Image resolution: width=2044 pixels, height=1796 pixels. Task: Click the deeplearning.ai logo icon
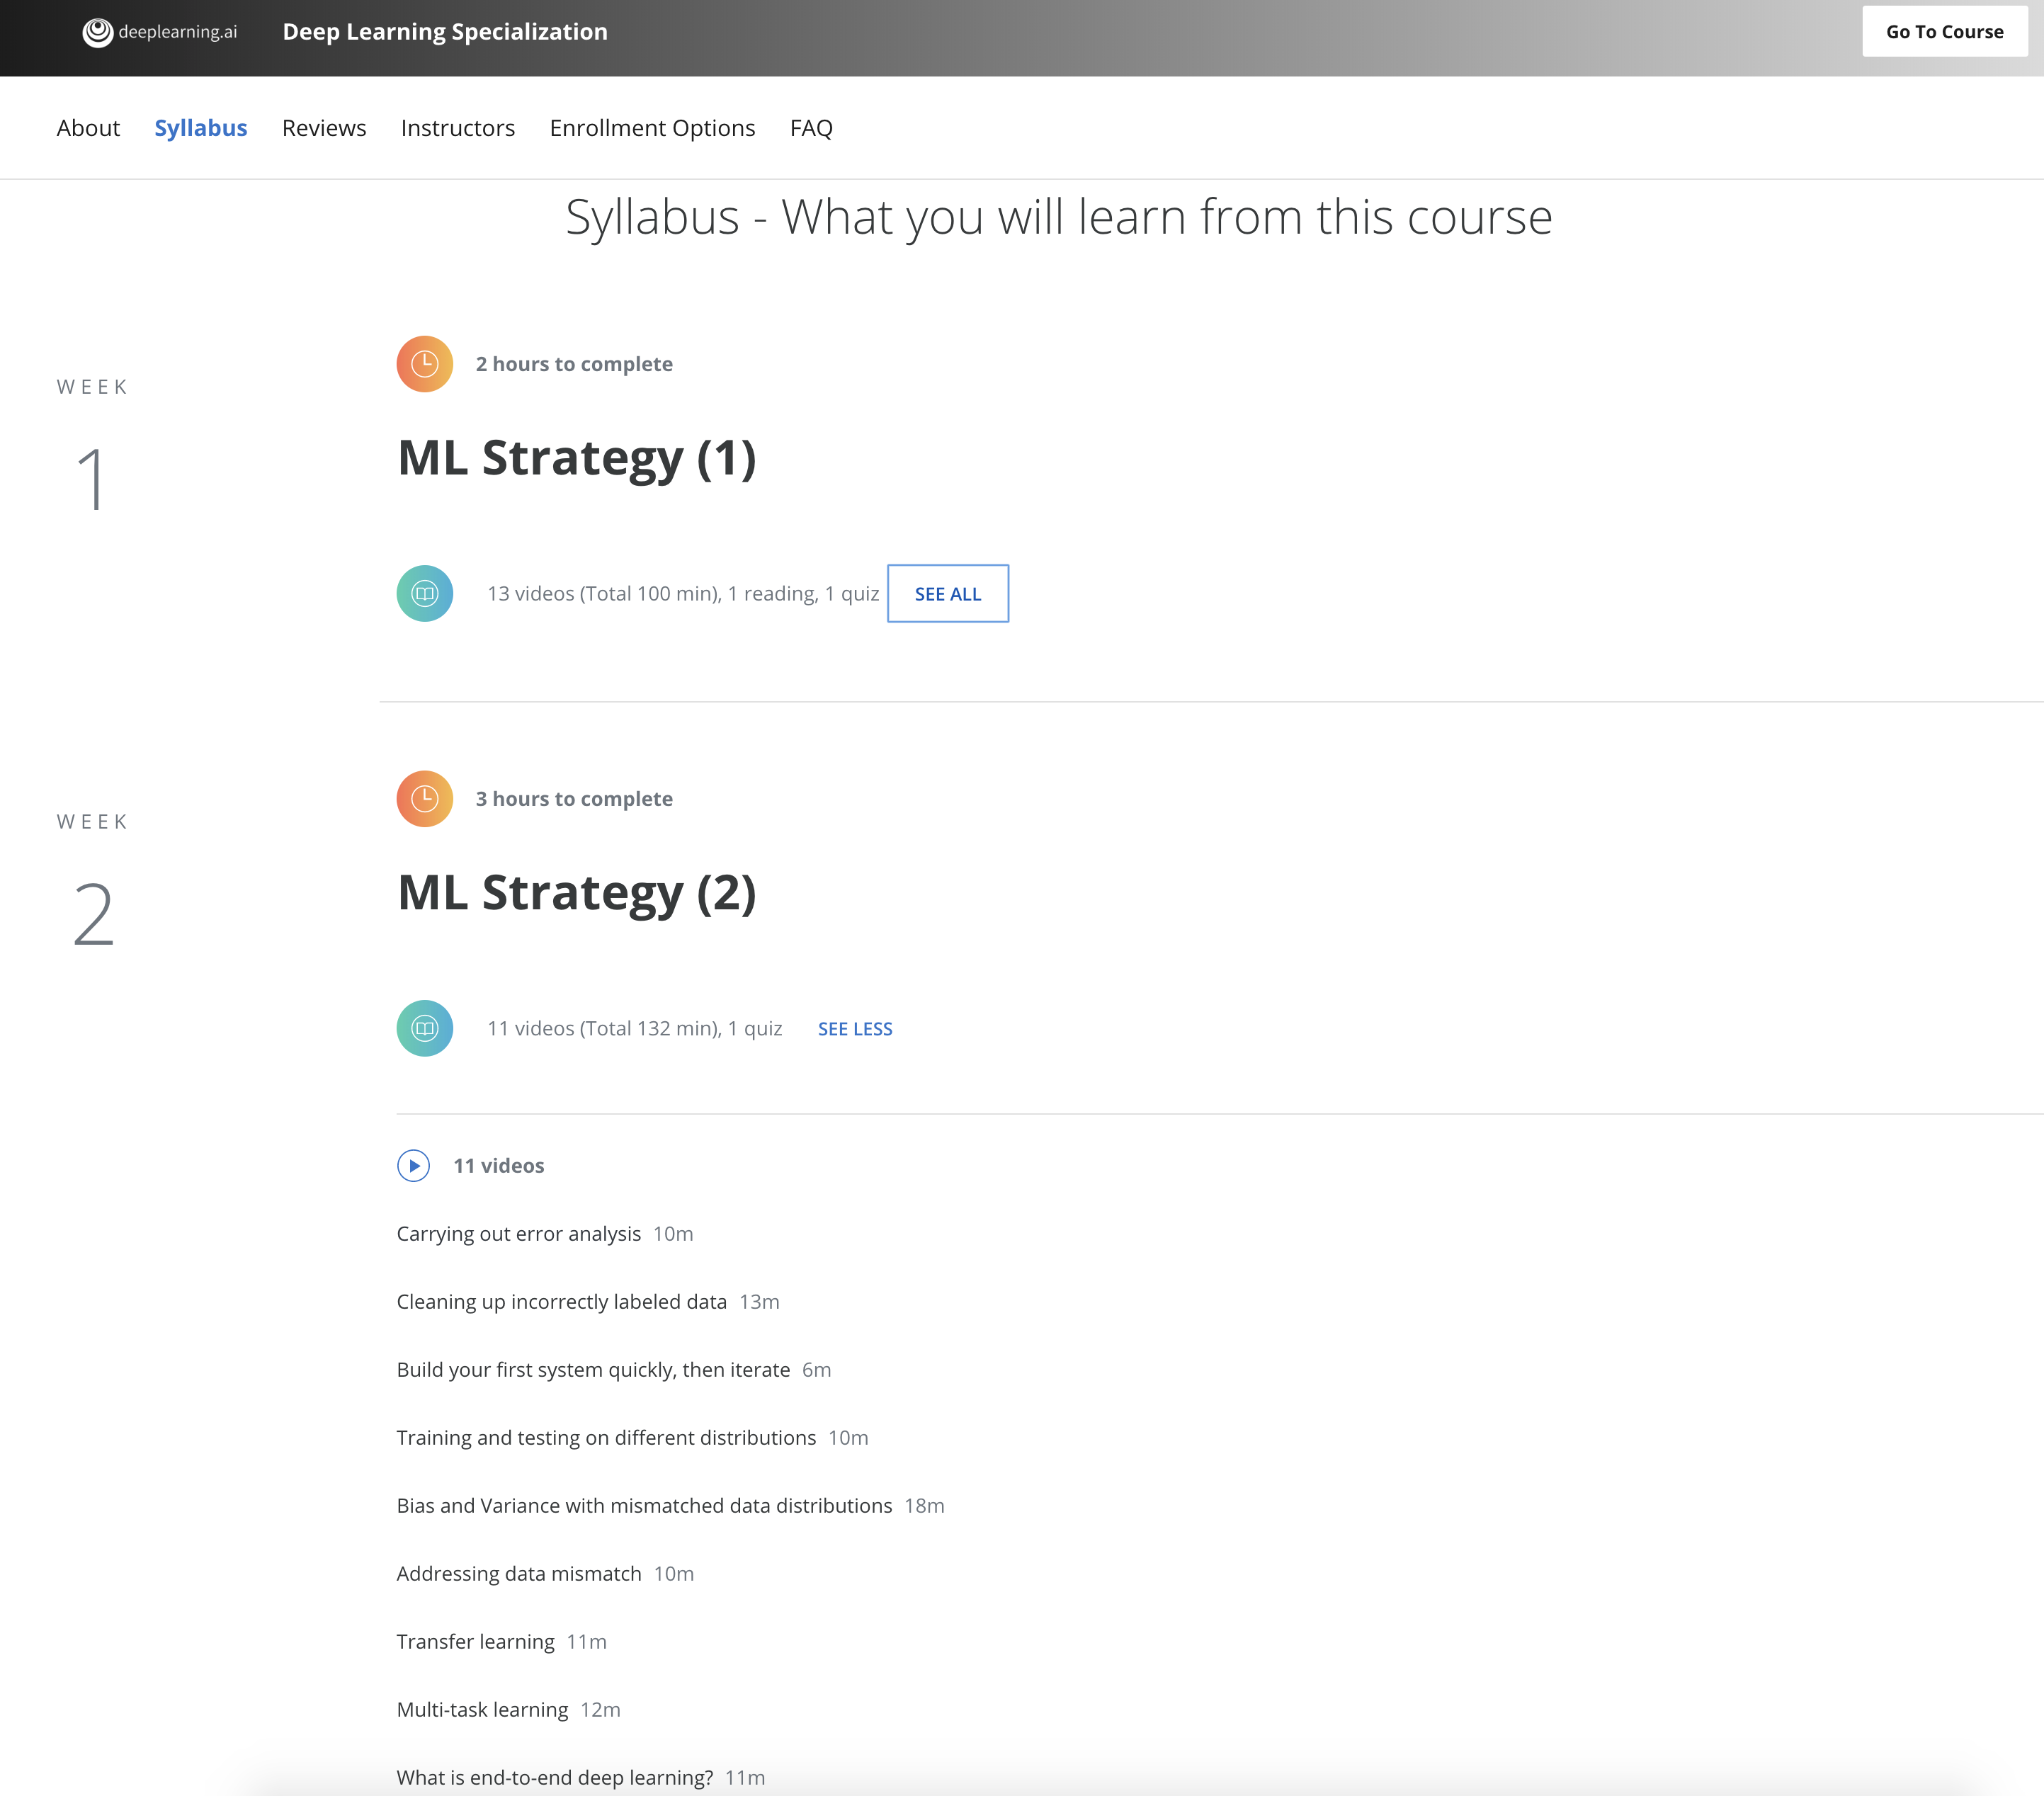(97, 32)
